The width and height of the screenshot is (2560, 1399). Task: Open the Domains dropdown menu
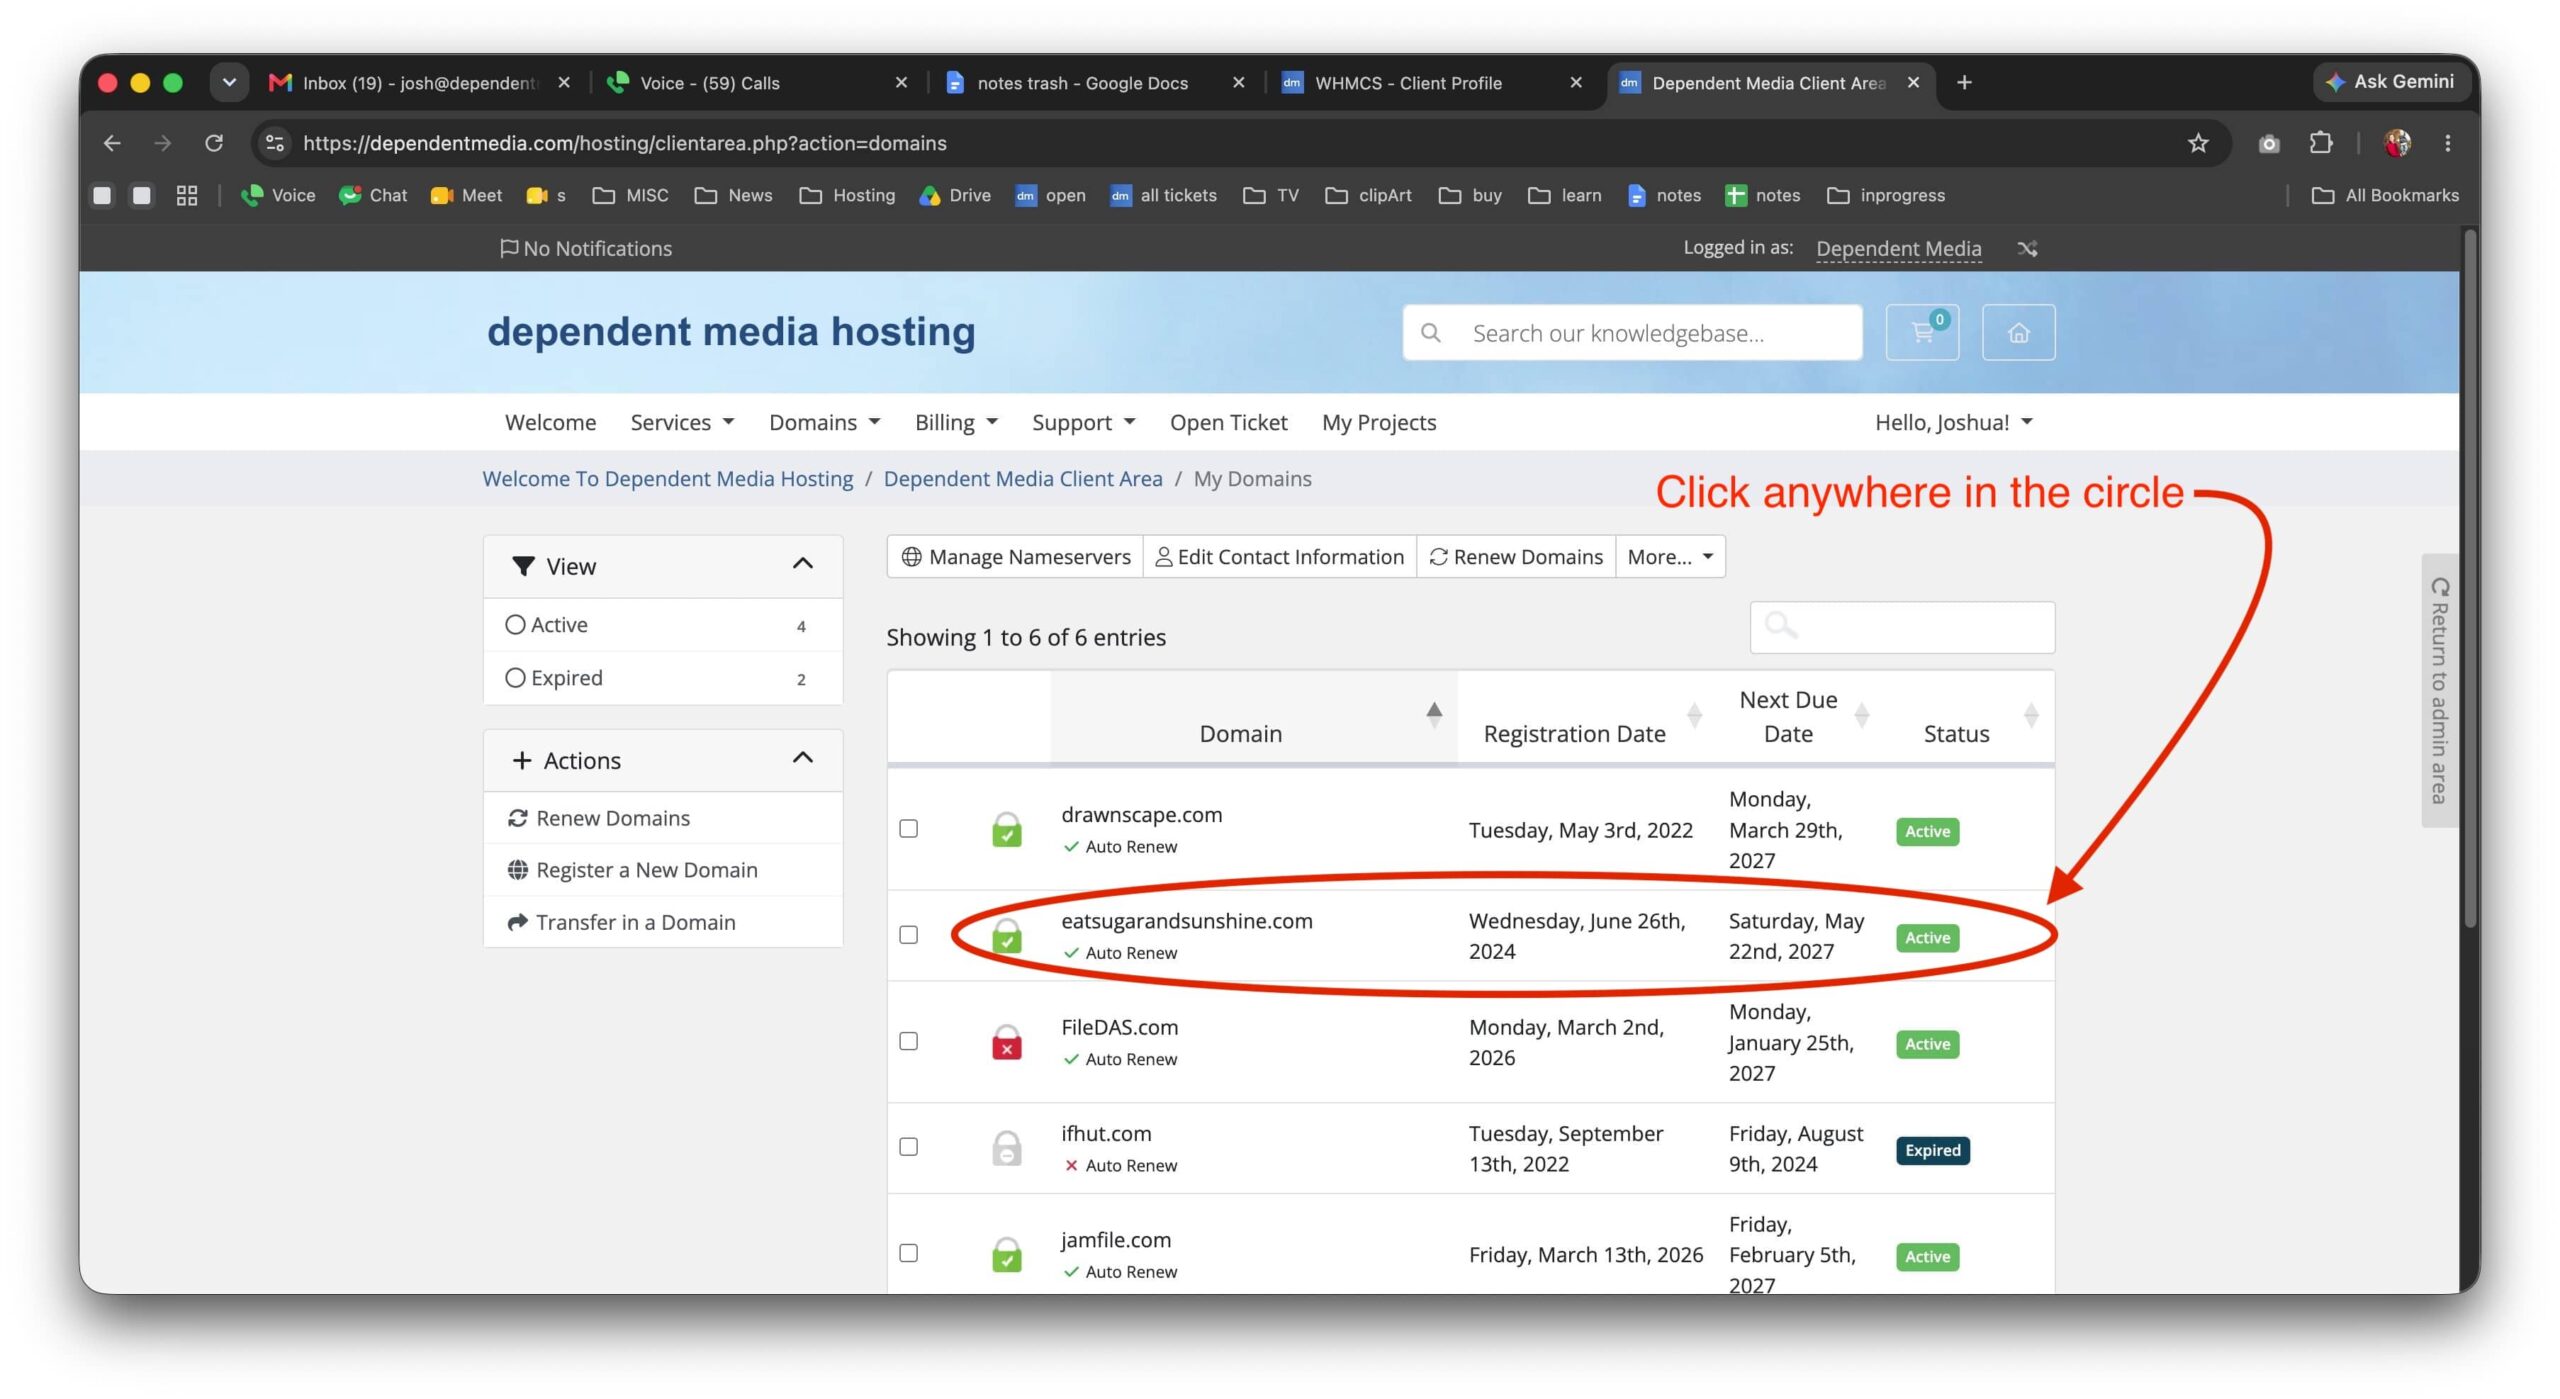pyautogui.click(x=824, y=422)
